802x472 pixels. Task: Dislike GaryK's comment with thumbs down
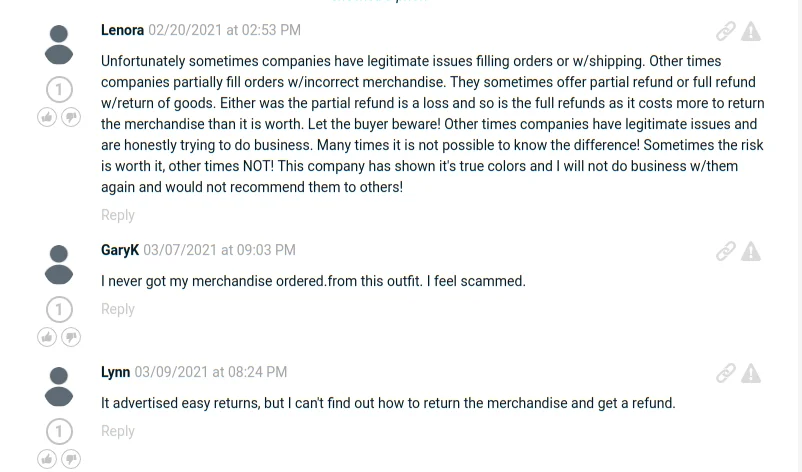point(71,337)
